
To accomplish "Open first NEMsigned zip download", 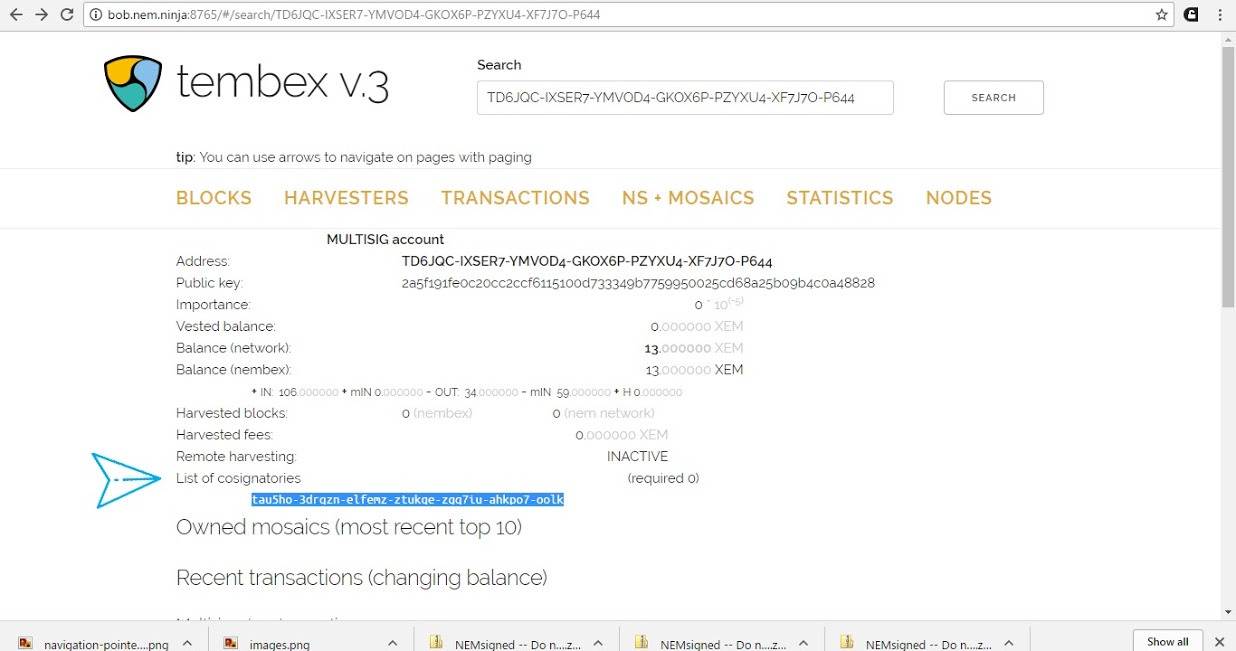I will [518, 644].
